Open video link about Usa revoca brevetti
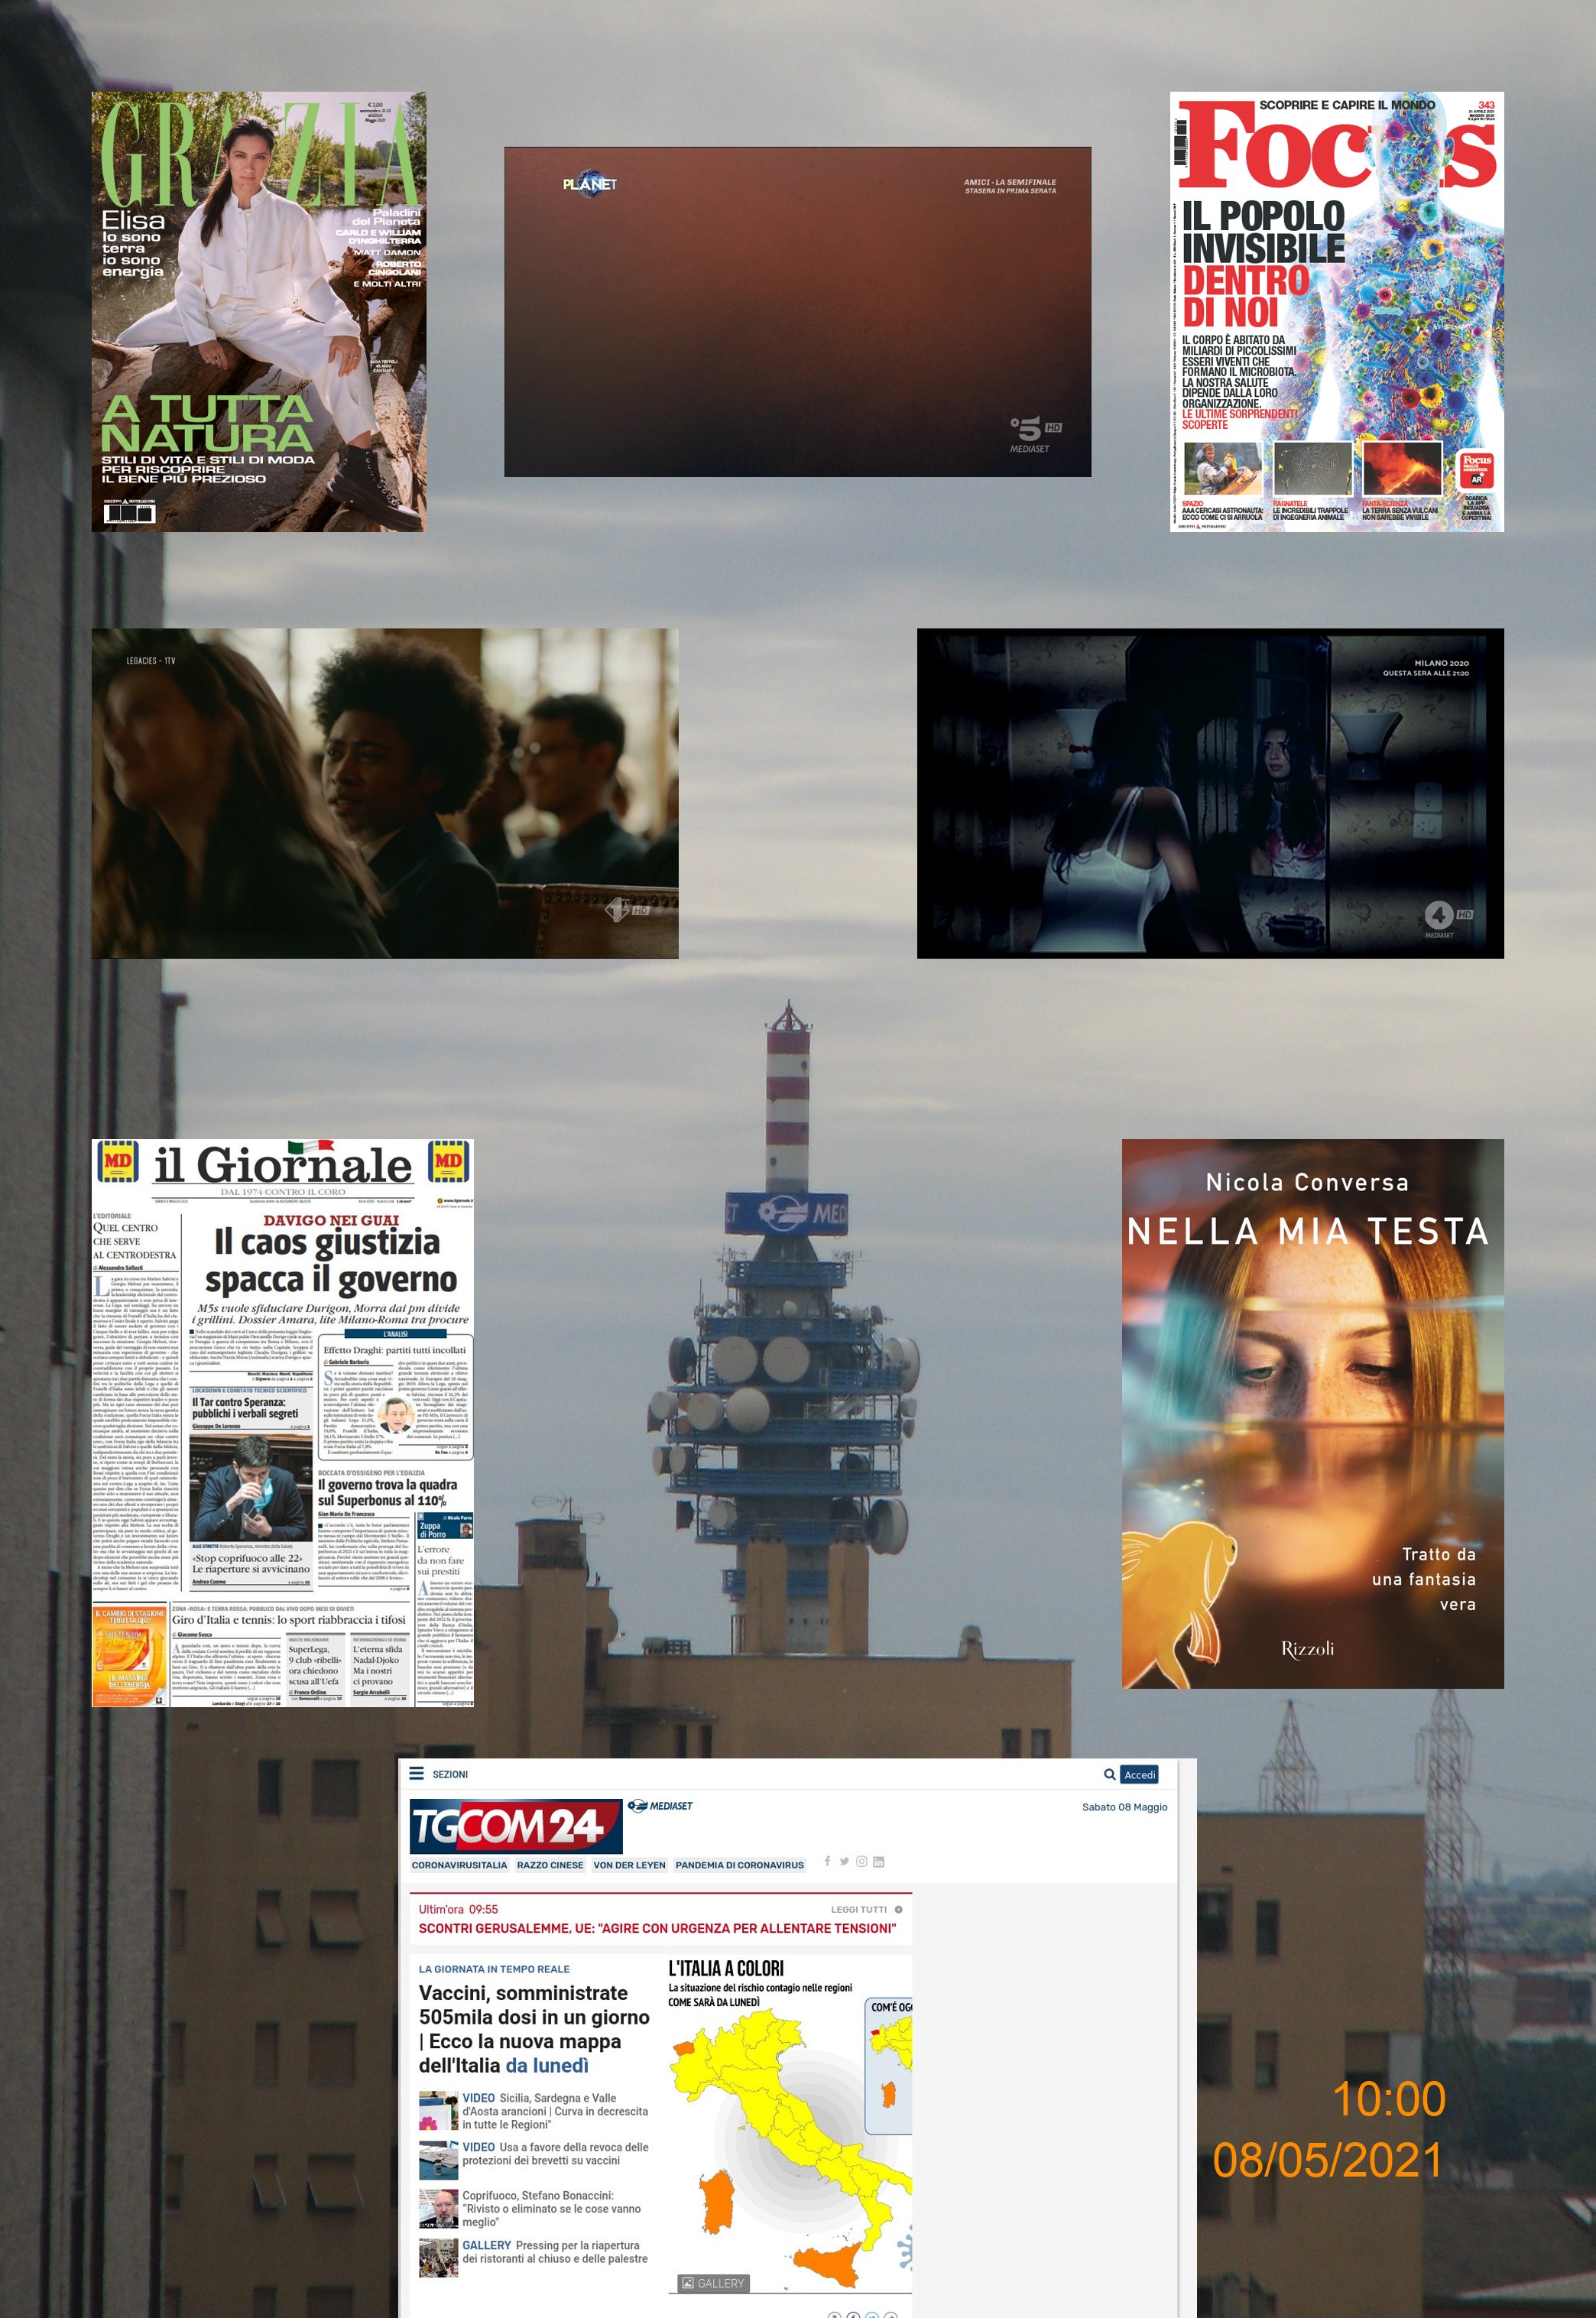Viewport: 1596px width, 2318px height. (x=555, y=2153)
